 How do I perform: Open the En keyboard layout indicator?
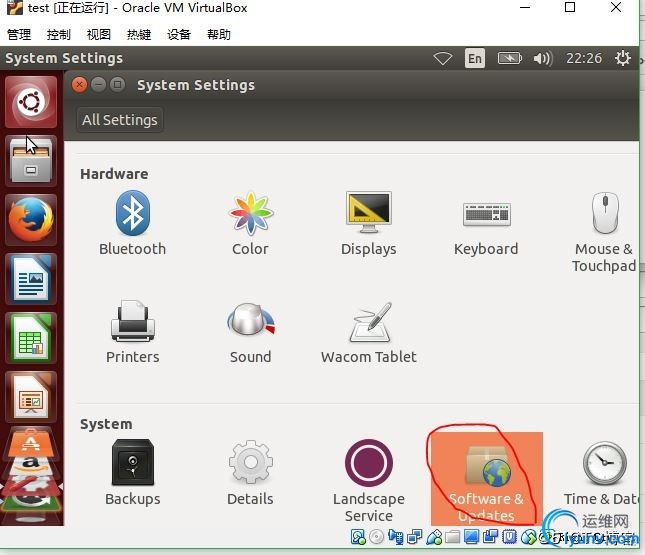point(475,58)
